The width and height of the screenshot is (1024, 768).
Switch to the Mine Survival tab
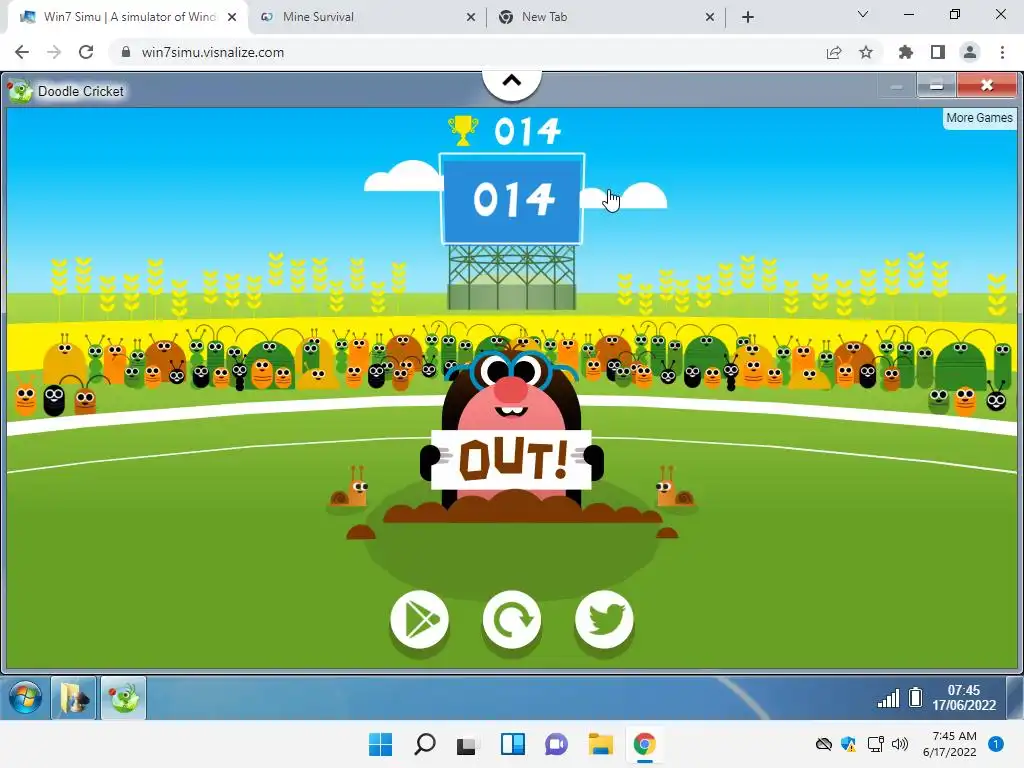[367, 17]
